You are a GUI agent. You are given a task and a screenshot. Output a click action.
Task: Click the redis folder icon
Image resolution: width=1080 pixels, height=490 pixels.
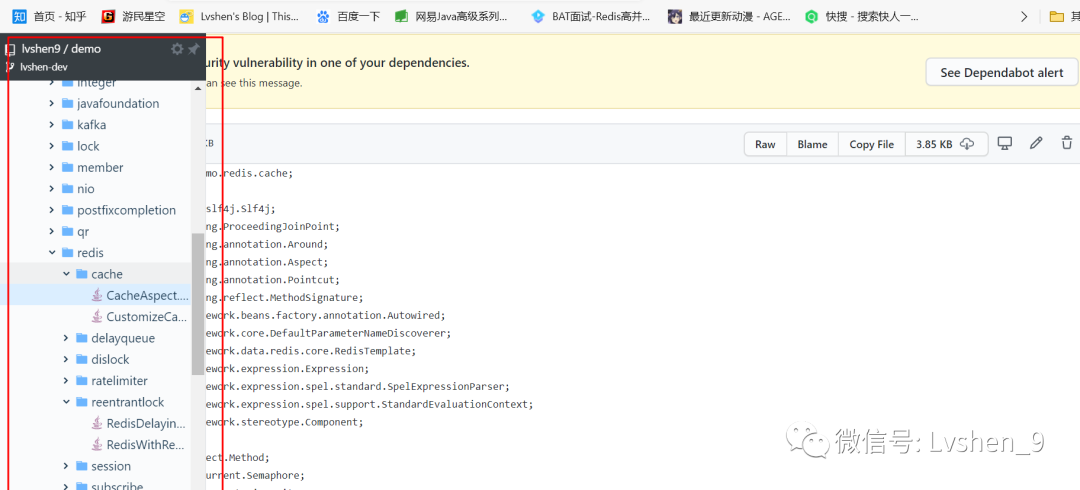(x=67, y=253)
